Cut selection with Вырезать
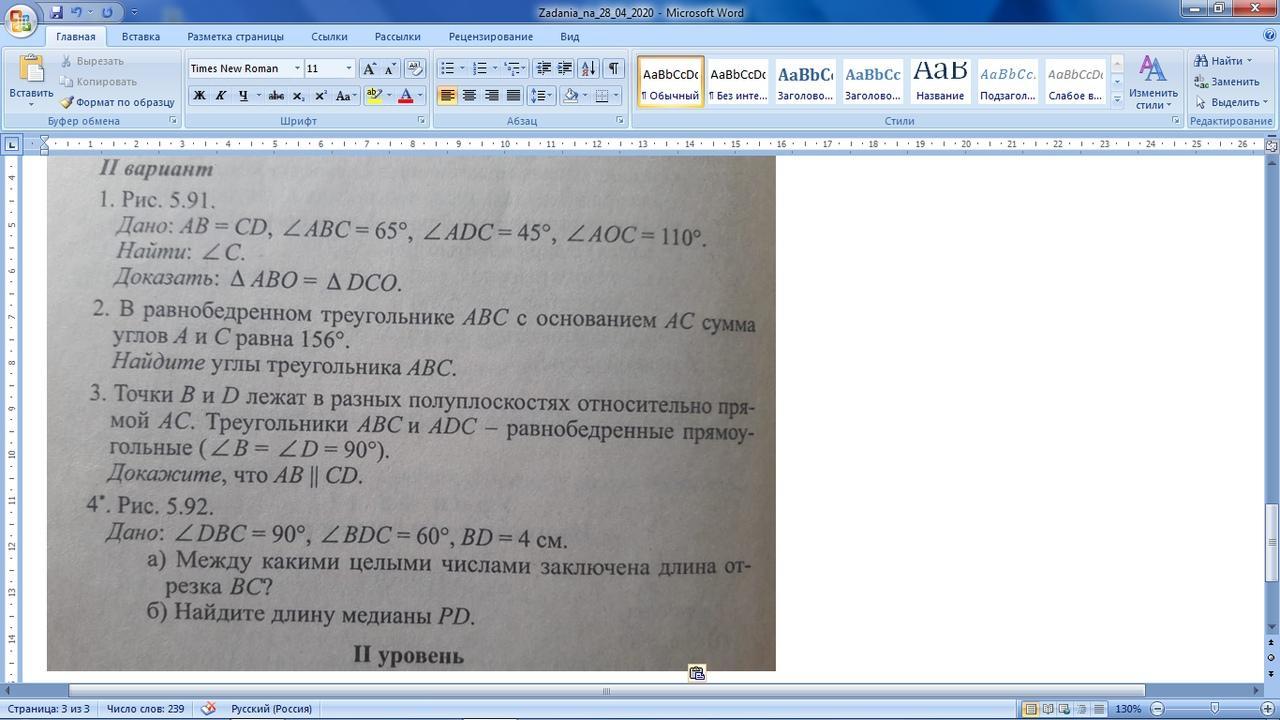Image resolution: width=1280 pixels, height=720 pixels. click(91, 61)
